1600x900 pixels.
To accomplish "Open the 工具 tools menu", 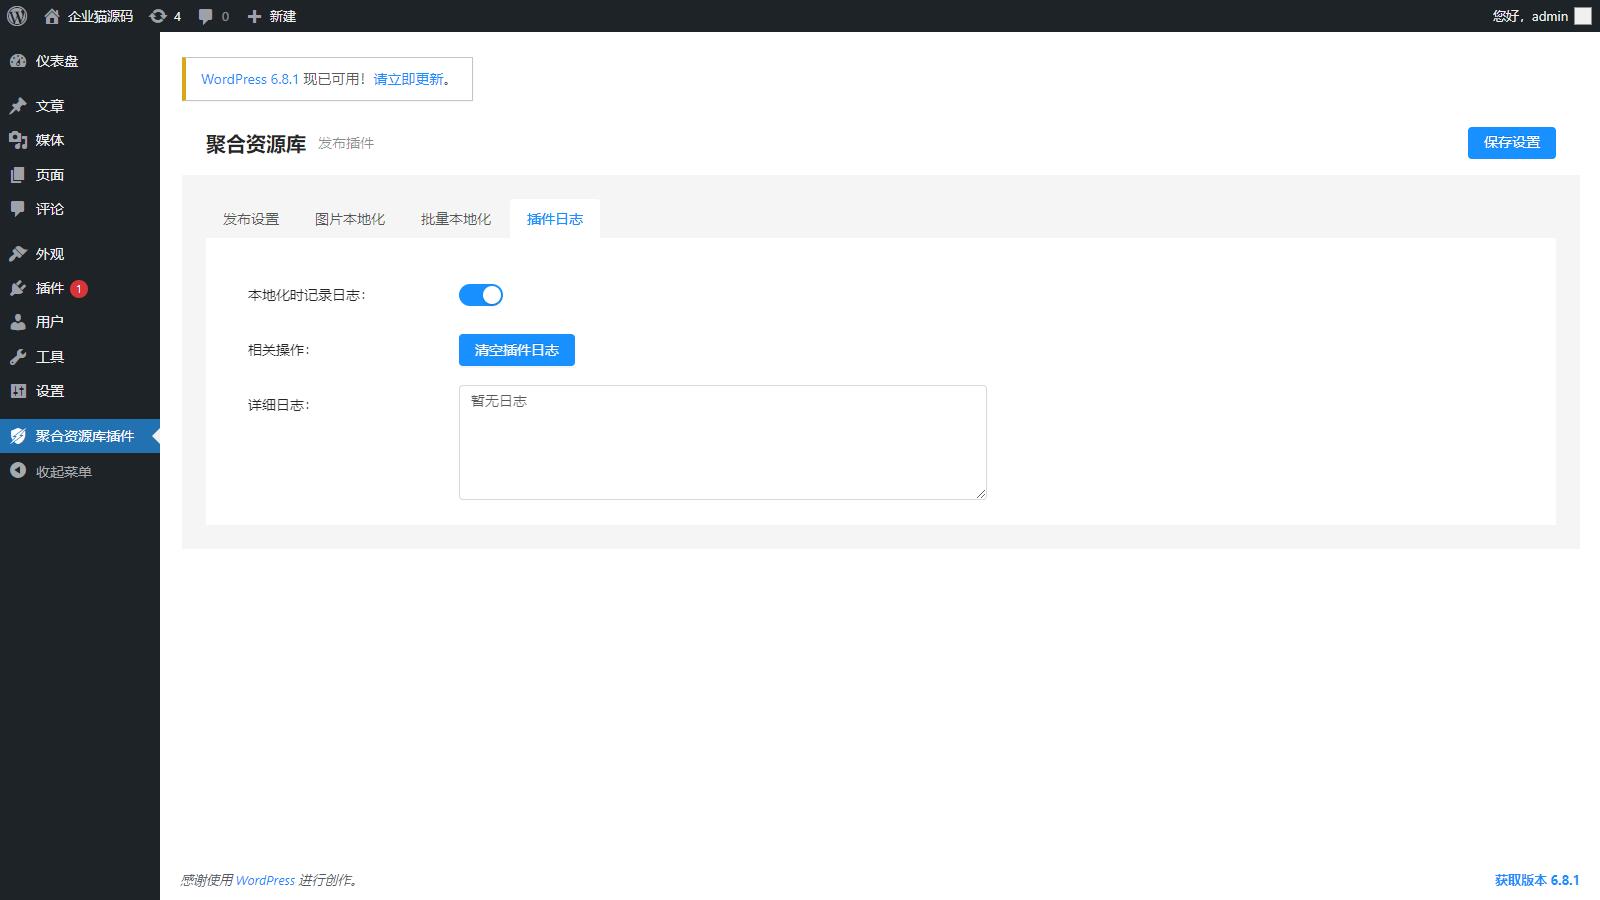I will coord(49,357).
